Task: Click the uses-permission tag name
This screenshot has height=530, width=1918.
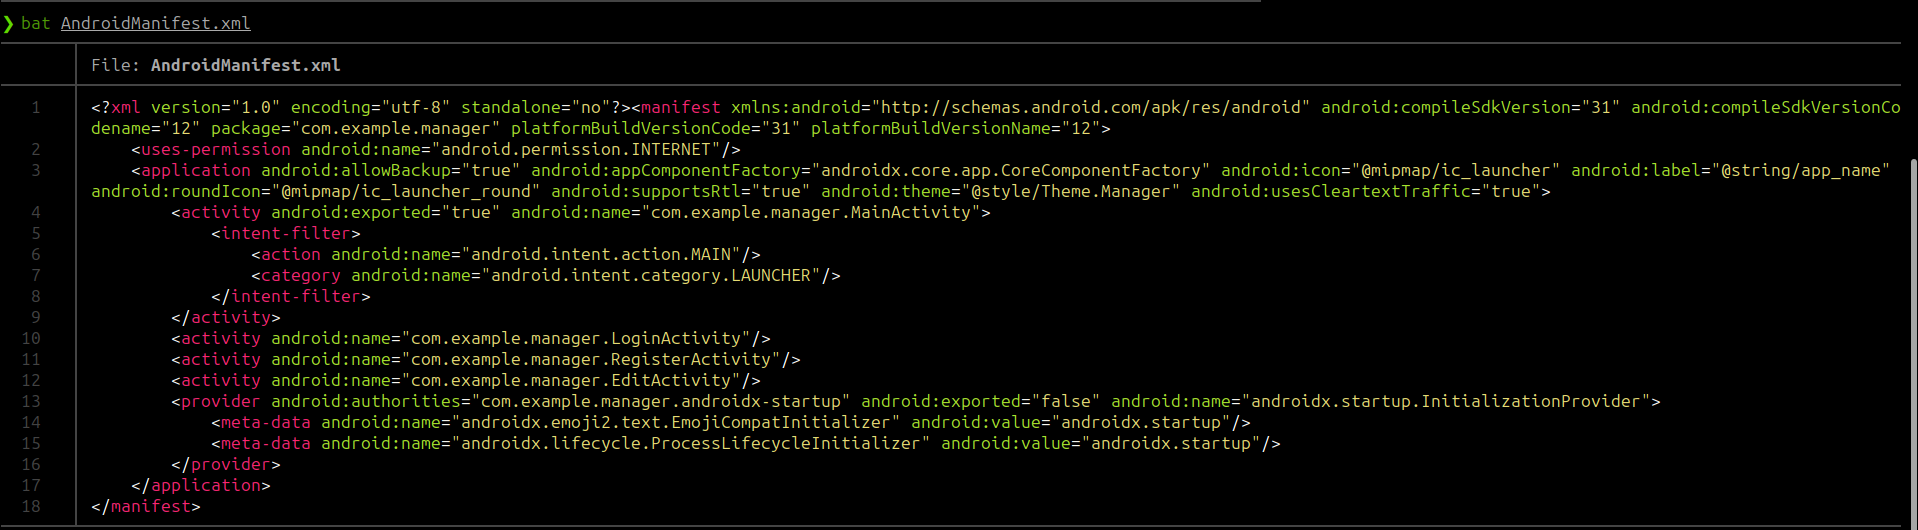Action: (x=215, y=149)
